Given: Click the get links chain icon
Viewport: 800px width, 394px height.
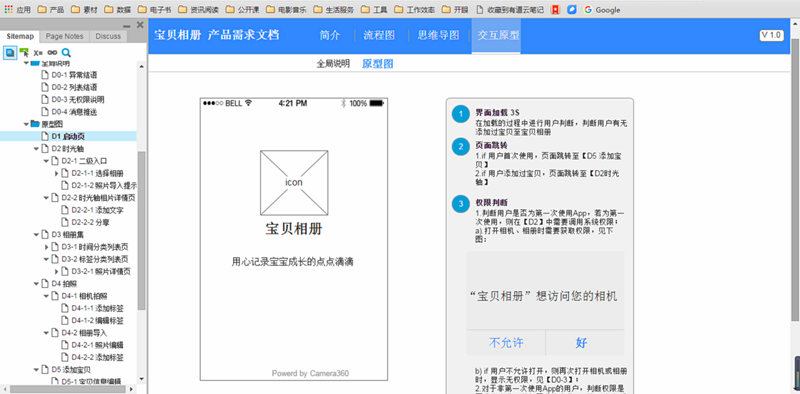Looking at the screenshot, I should click(x=53, y=53).
